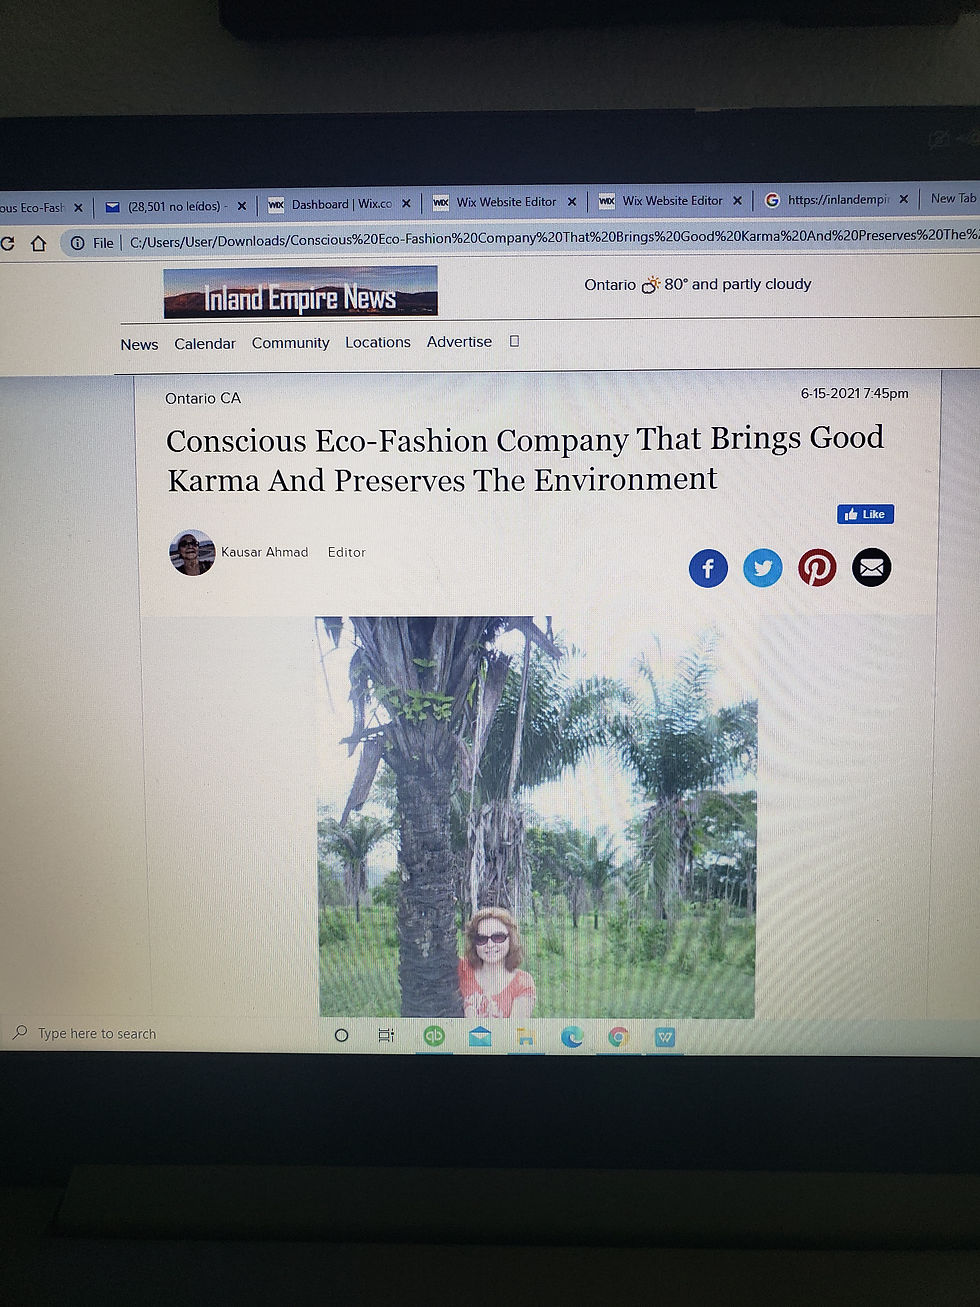Image resolution: width=980 pixels, height=1307 pixels.
Task: Click the browser home button
Action: (x=38, y=243)
